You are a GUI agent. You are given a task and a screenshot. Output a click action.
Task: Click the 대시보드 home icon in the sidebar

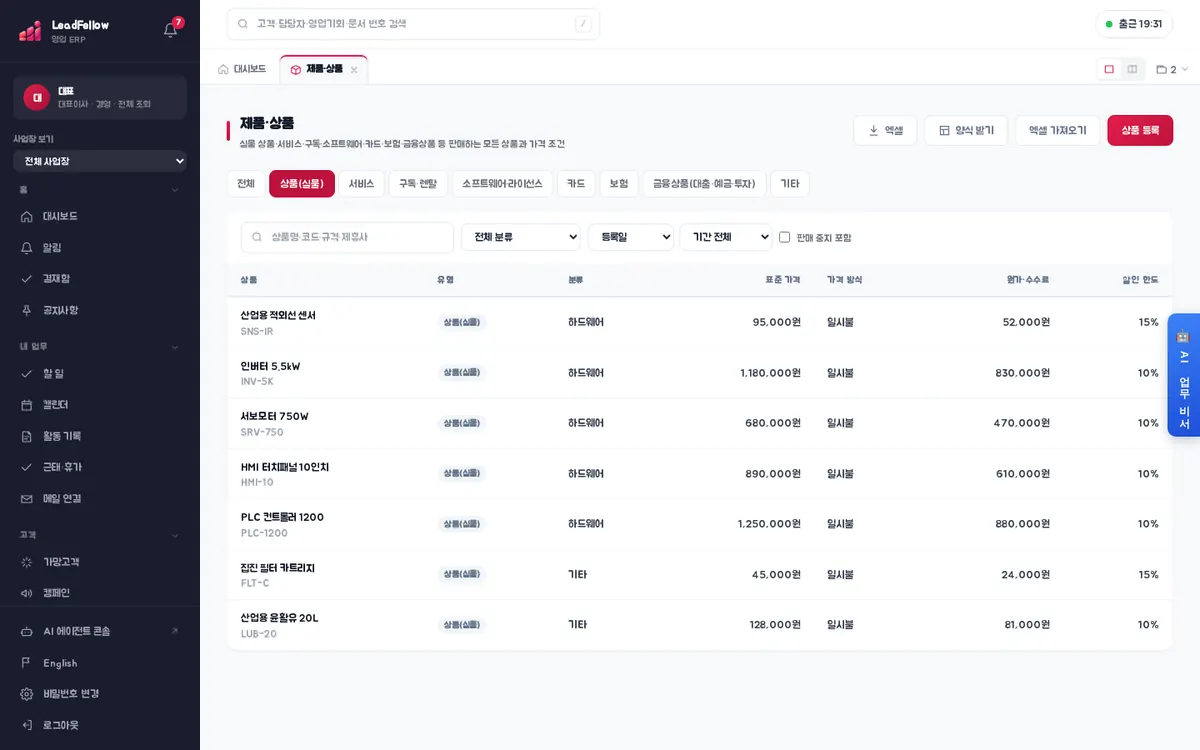(27, 216)
